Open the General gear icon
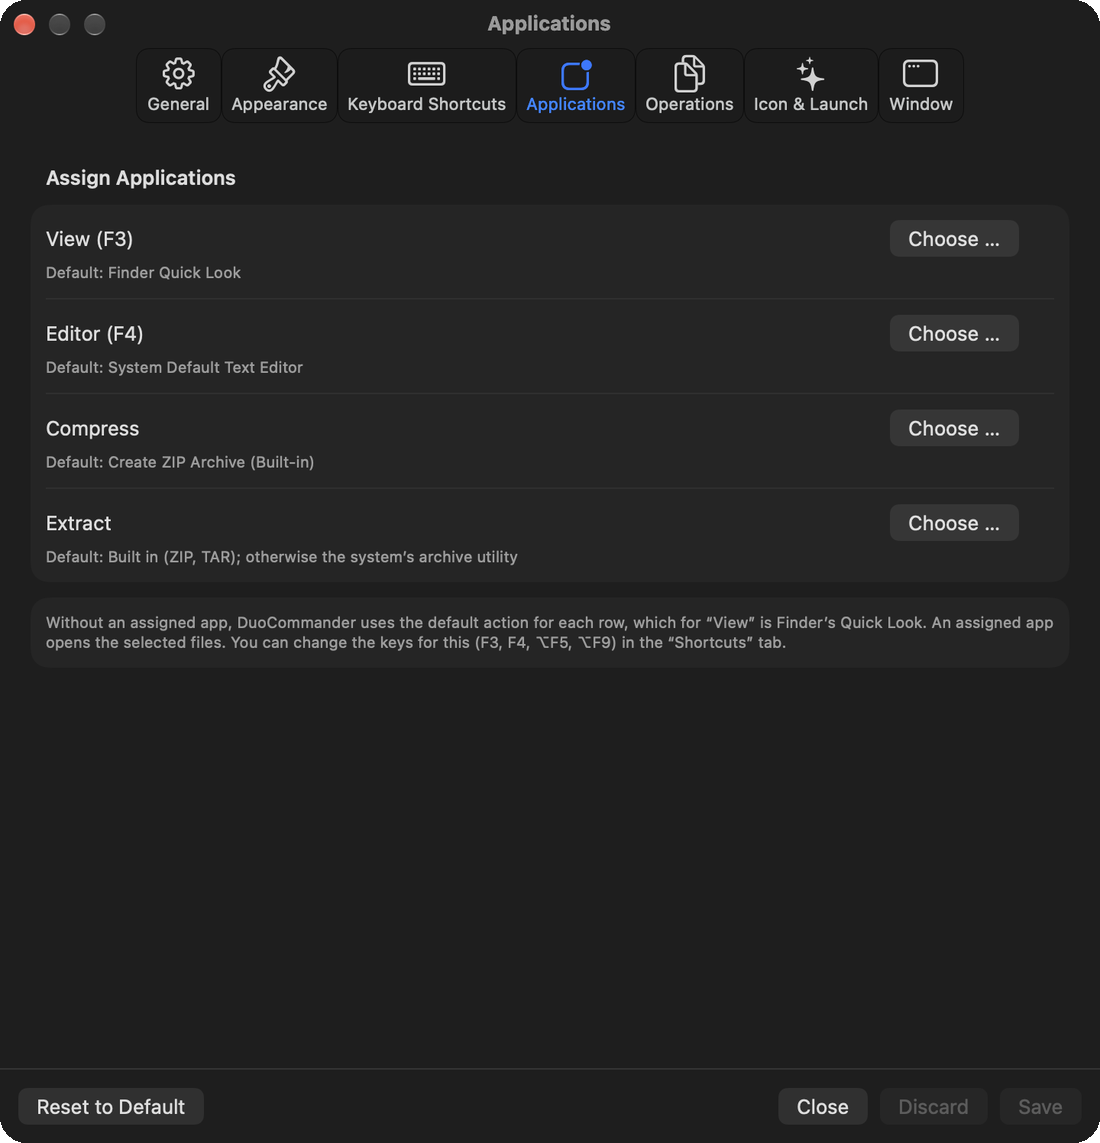The width and height of the screenshot is (1100, 1143). (178, 74)
